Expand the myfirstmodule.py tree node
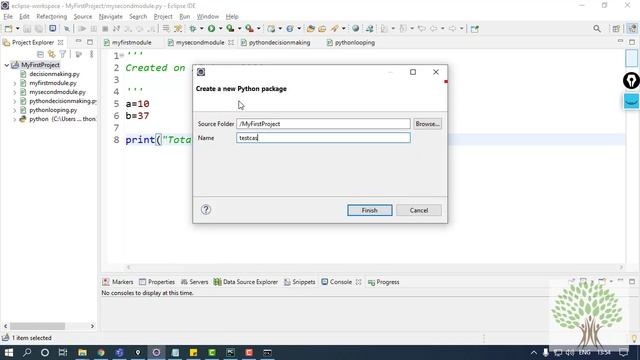 tap(15, 83)
